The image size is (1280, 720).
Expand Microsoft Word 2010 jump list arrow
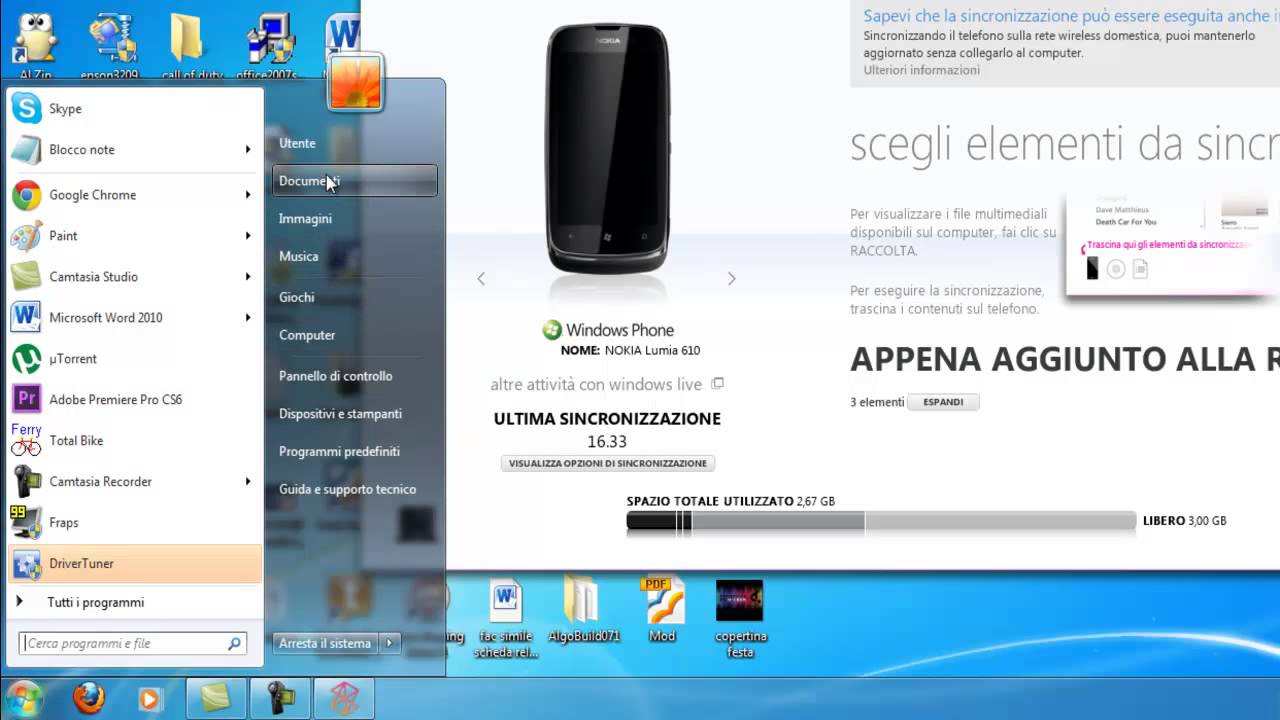point(247,318)
